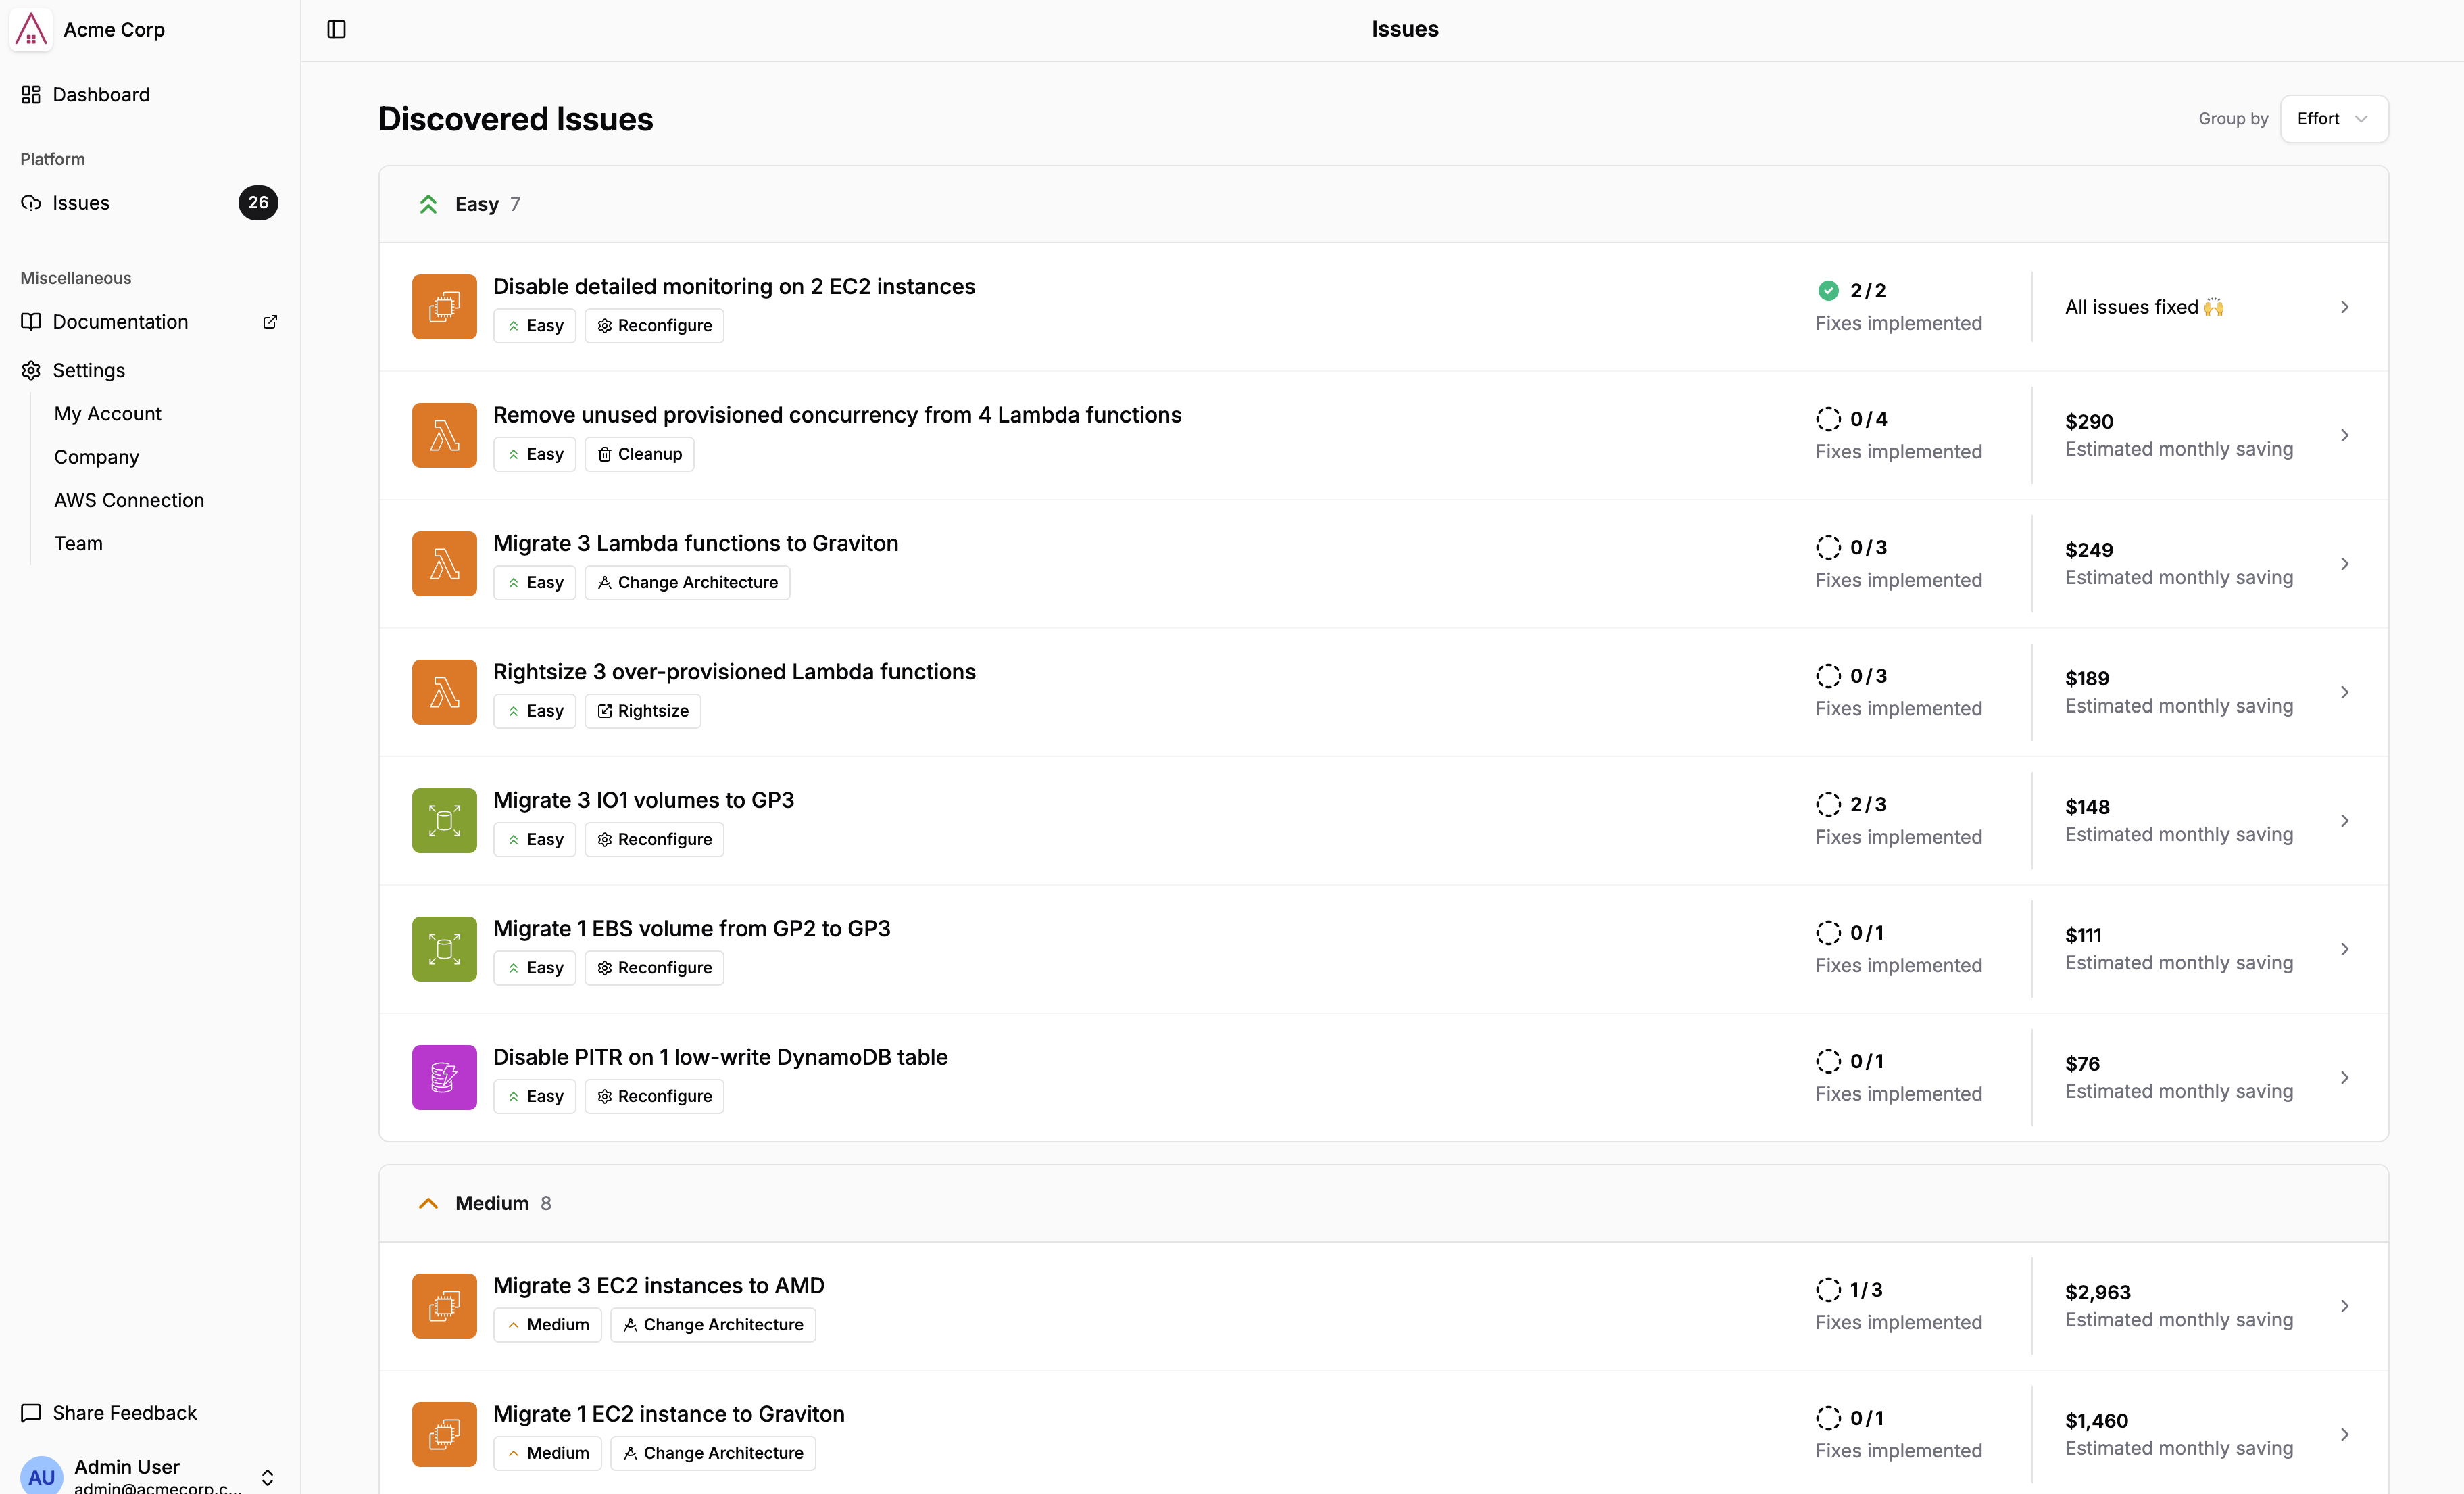Click the Share Feedback chat icon
The width and height of the screenshot is (2464, 1494).
tap(31, 1413)
